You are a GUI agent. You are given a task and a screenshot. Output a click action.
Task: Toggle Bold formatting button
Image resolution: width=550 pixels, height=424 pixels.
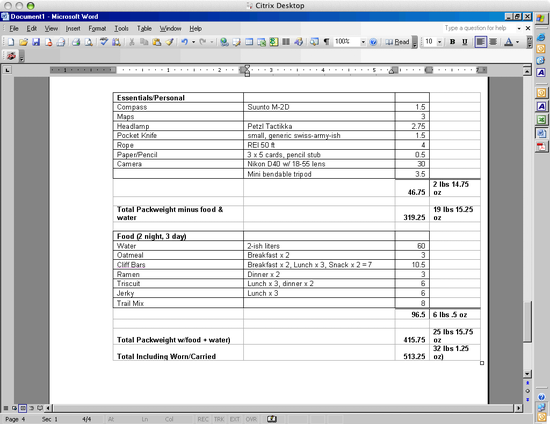452,42
